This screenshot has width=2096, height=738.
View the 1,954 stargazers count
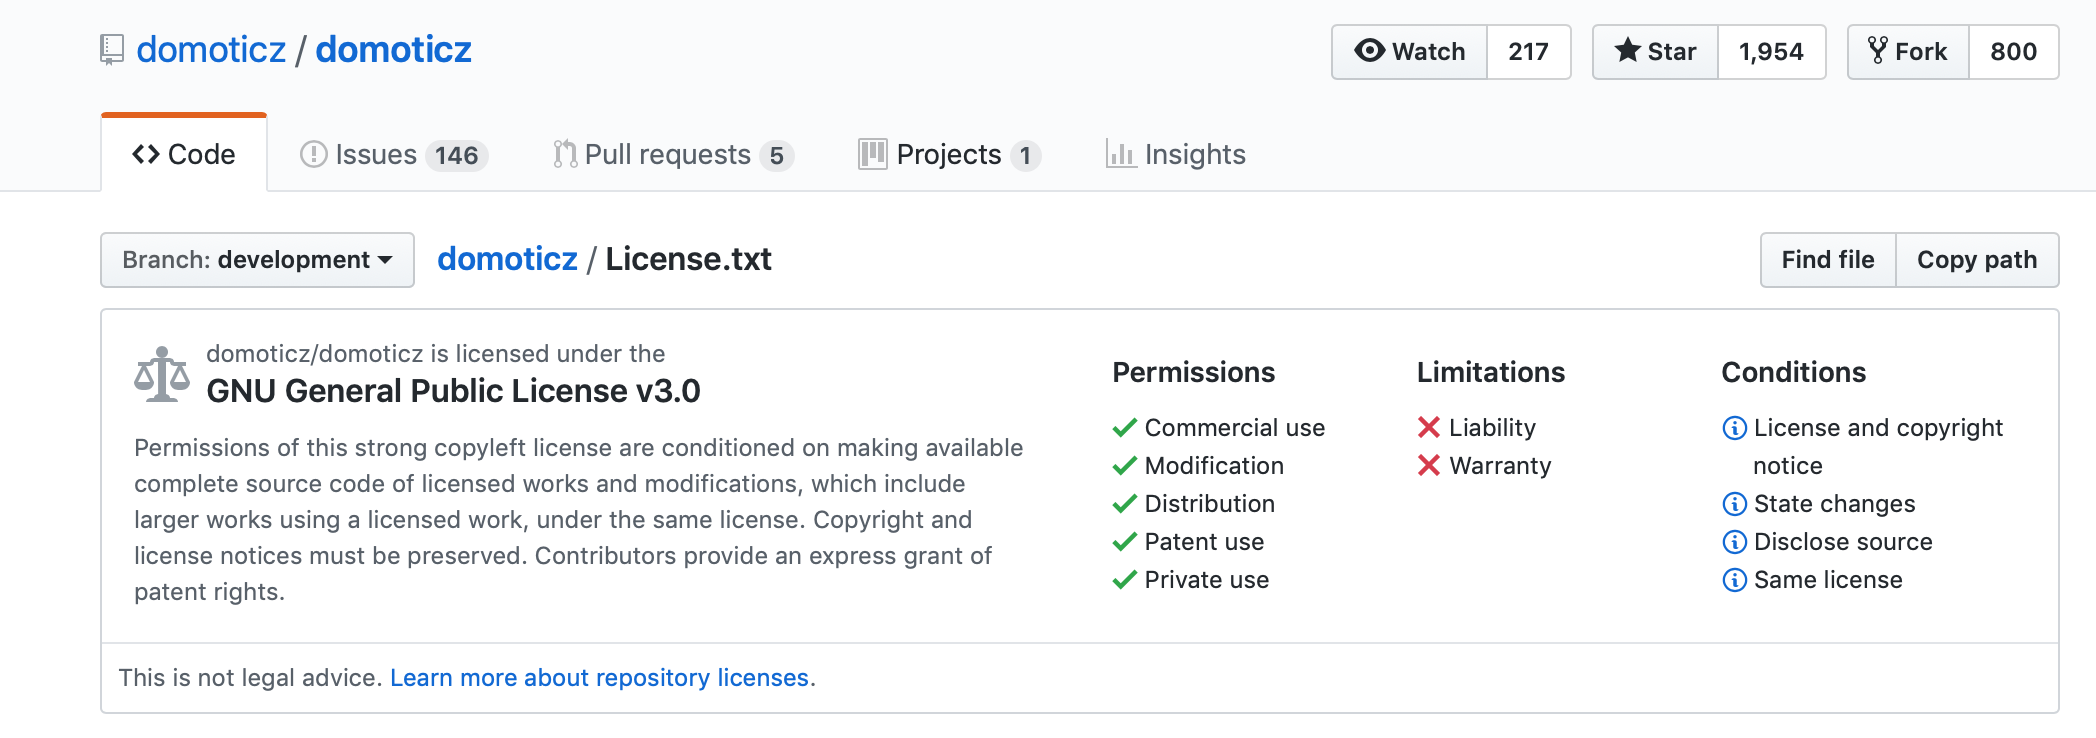(1771, 52)
